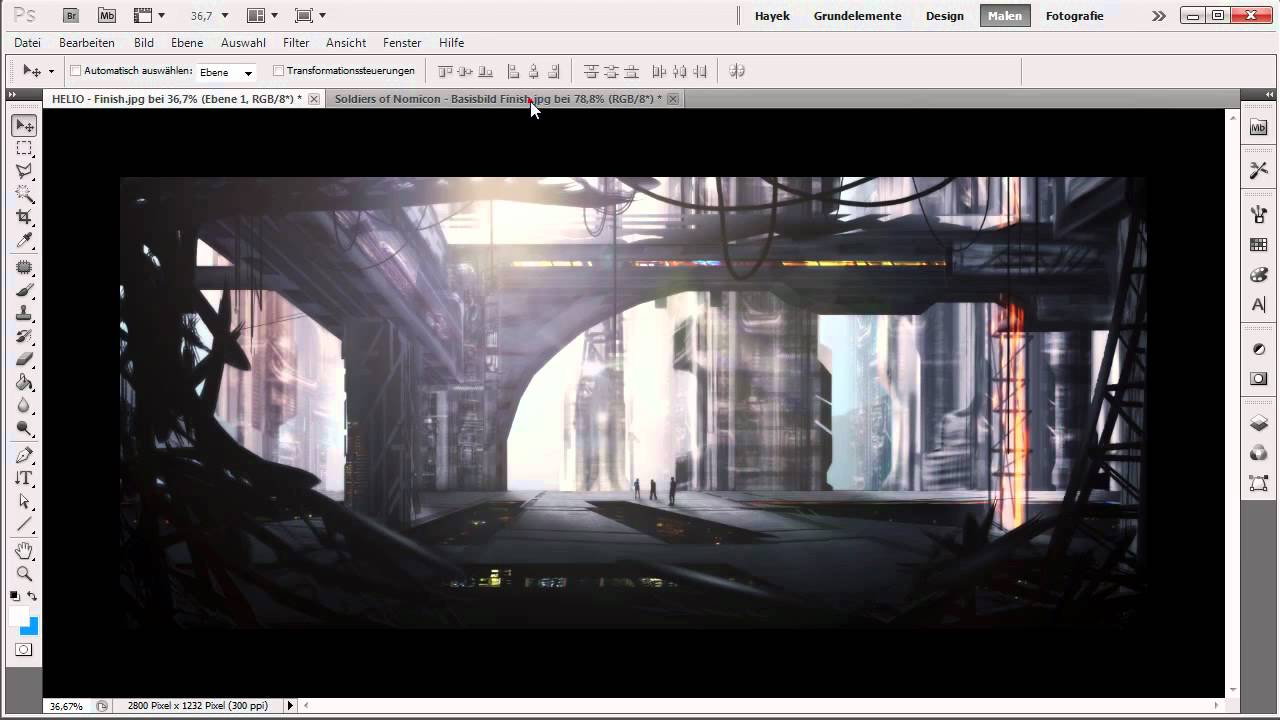Show the Channels panel
This screenshot has height=720, width=1280.
pos(1259,454)
